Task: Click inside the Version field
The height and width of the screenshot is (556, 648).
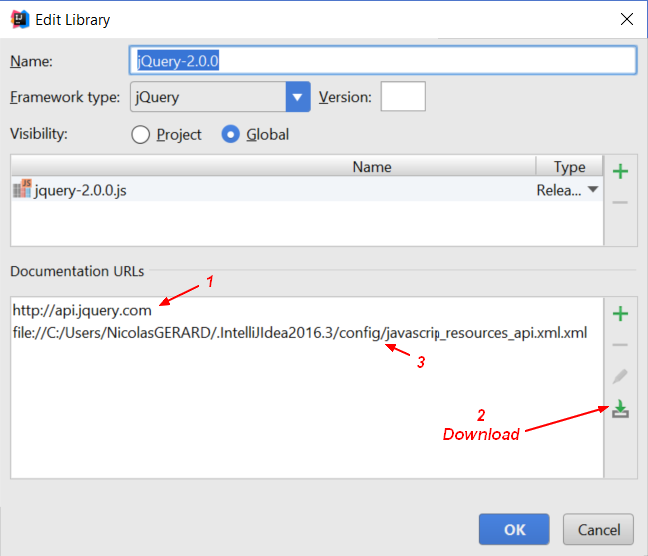Action: (x=403, y=98)
